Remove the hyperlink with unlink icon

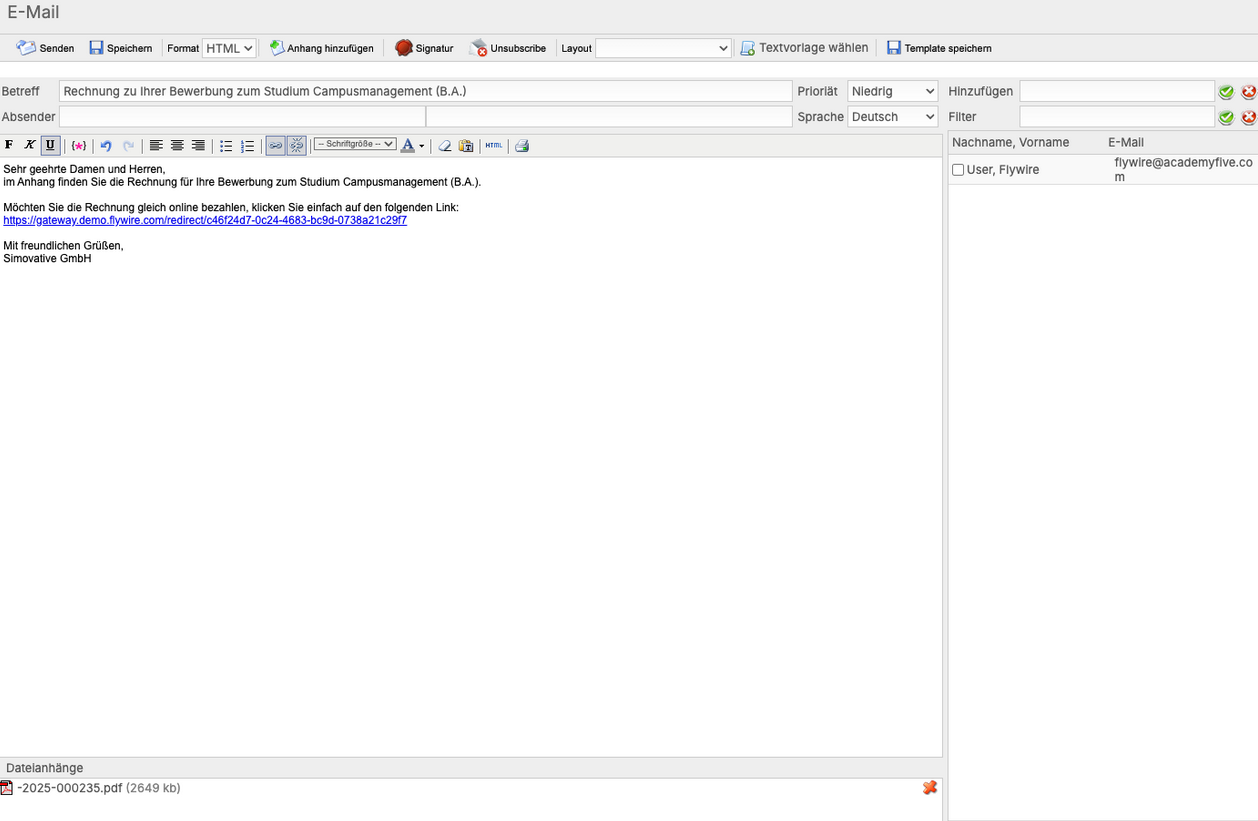tap(296, 145)
